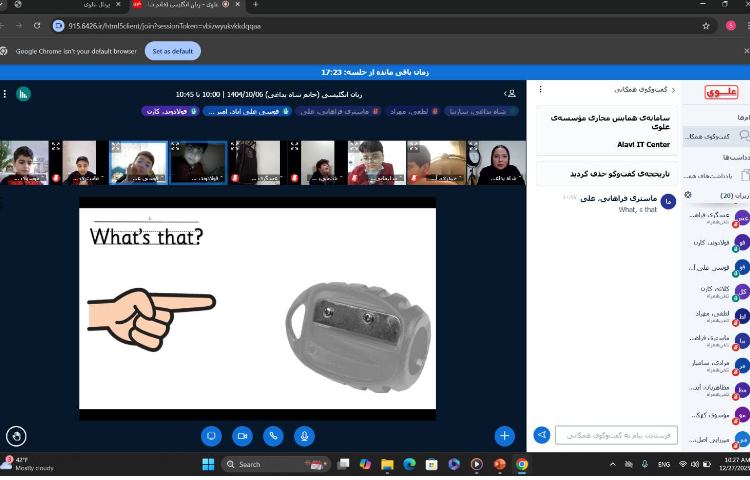This screenshot has width=750, height=480.
Task: Click the screen share button
Action: [x=211, y=436]
